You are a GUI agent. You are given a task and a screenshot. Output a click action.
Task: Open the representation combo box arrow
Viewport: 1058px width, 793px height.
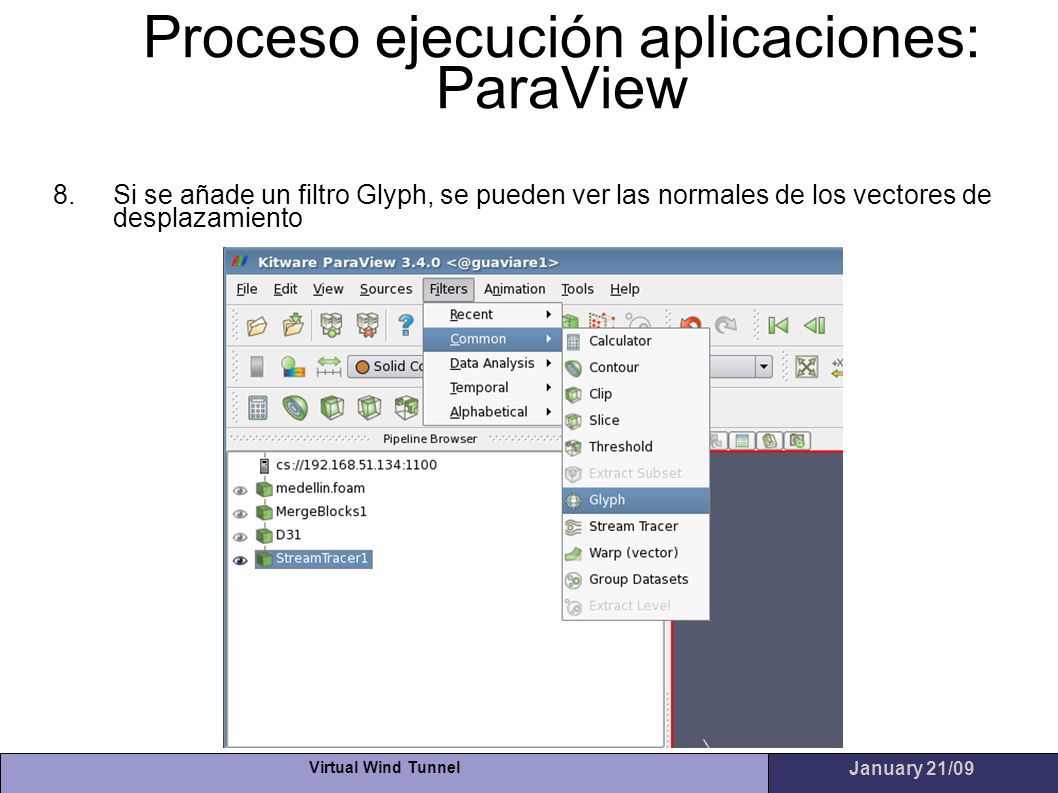[763, 366]
